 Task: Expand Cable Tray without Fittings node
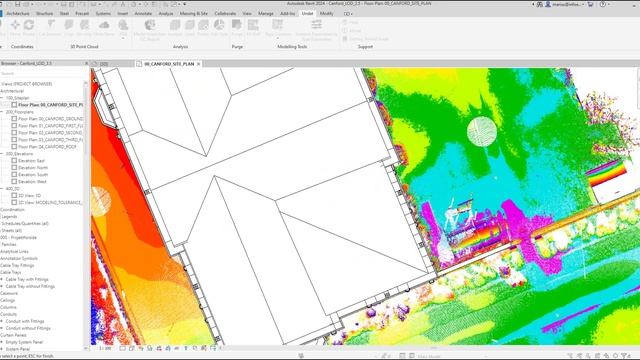[2, 287]
